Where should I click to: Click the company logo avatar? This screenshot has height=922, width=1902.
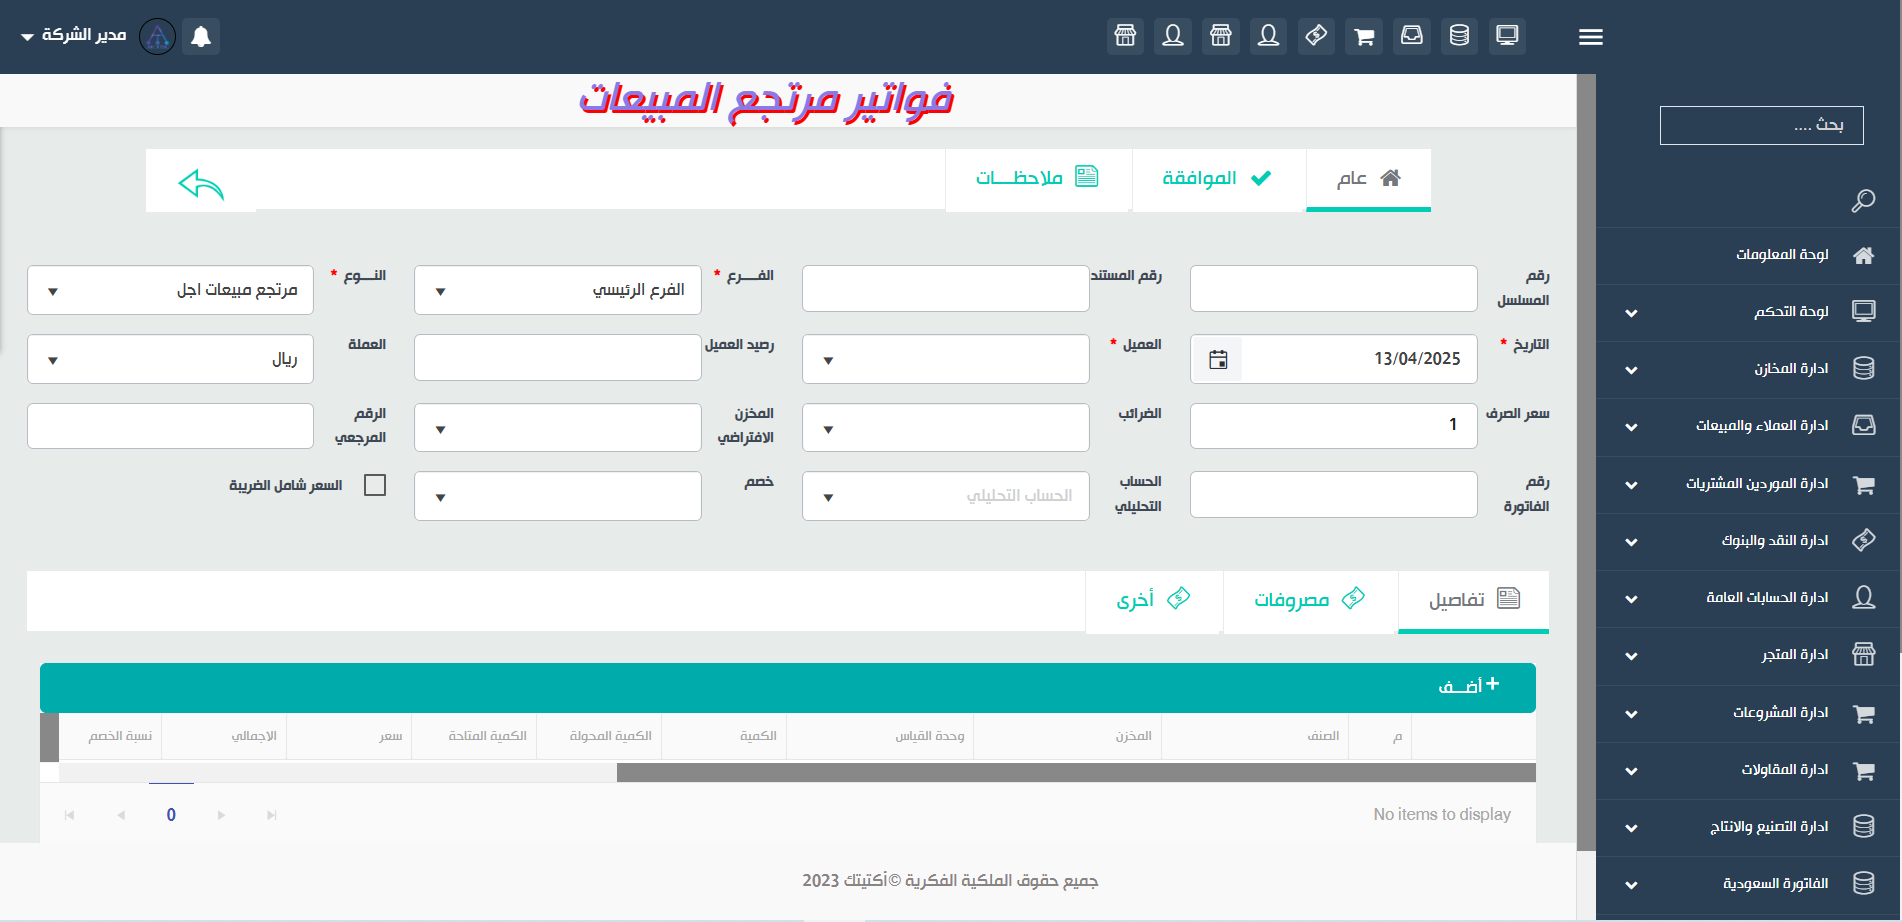[x=157, y=36]
